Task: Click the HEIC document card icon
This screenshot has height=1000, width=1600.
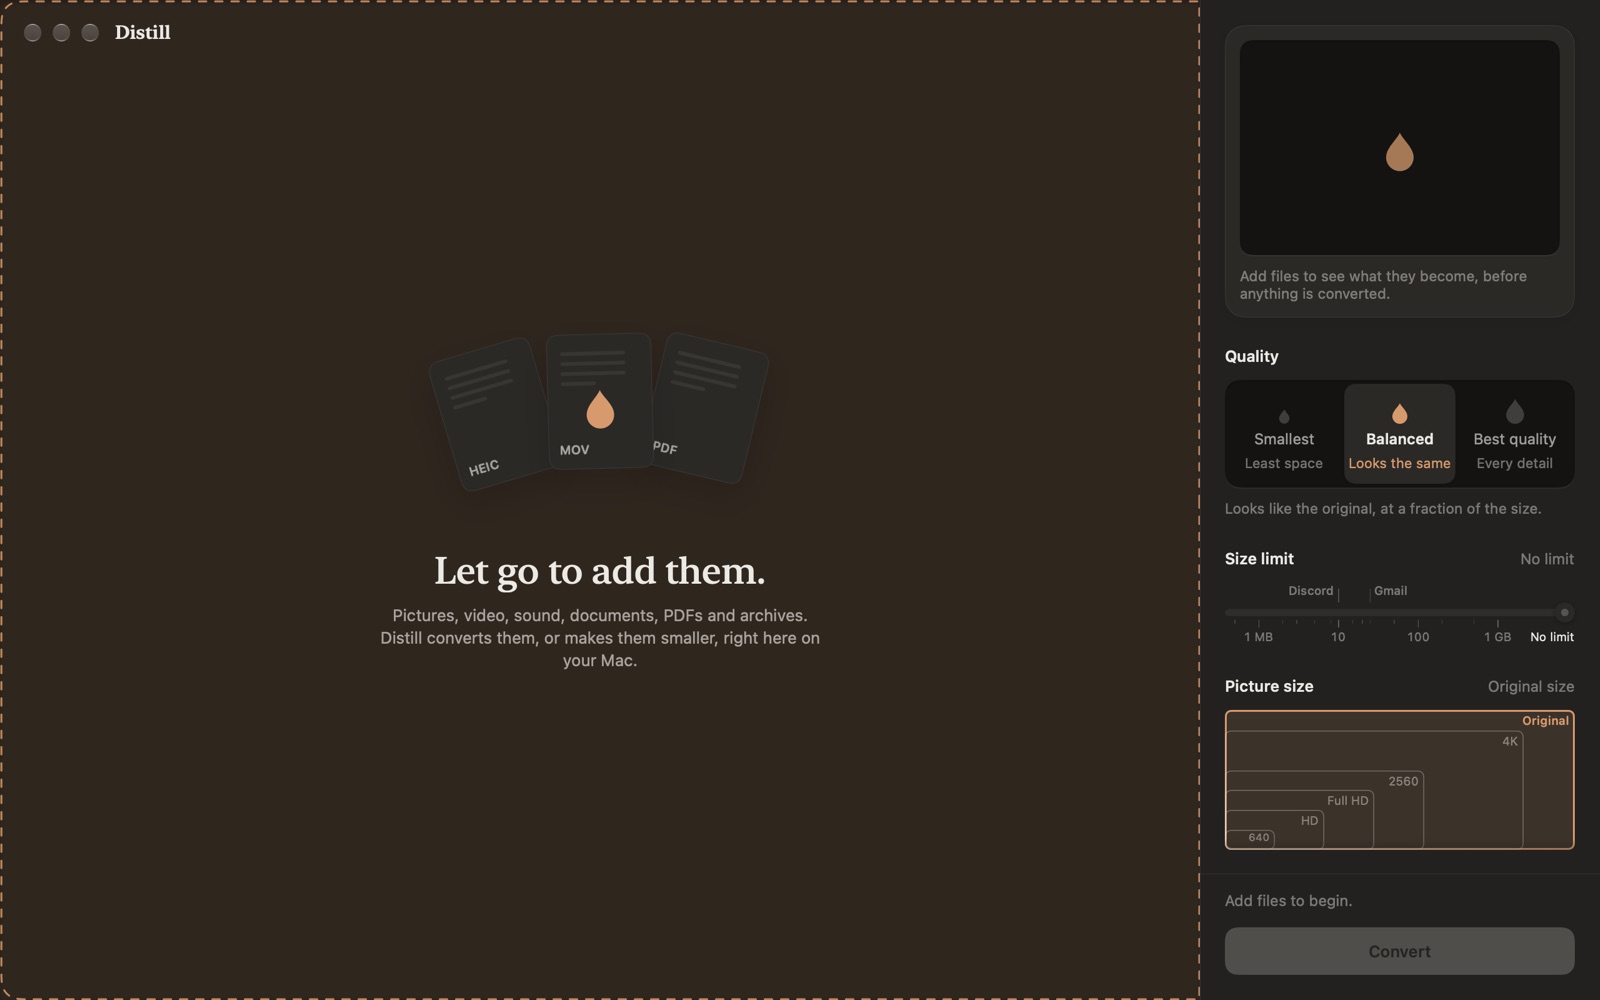Action: [x=489, y=414]
